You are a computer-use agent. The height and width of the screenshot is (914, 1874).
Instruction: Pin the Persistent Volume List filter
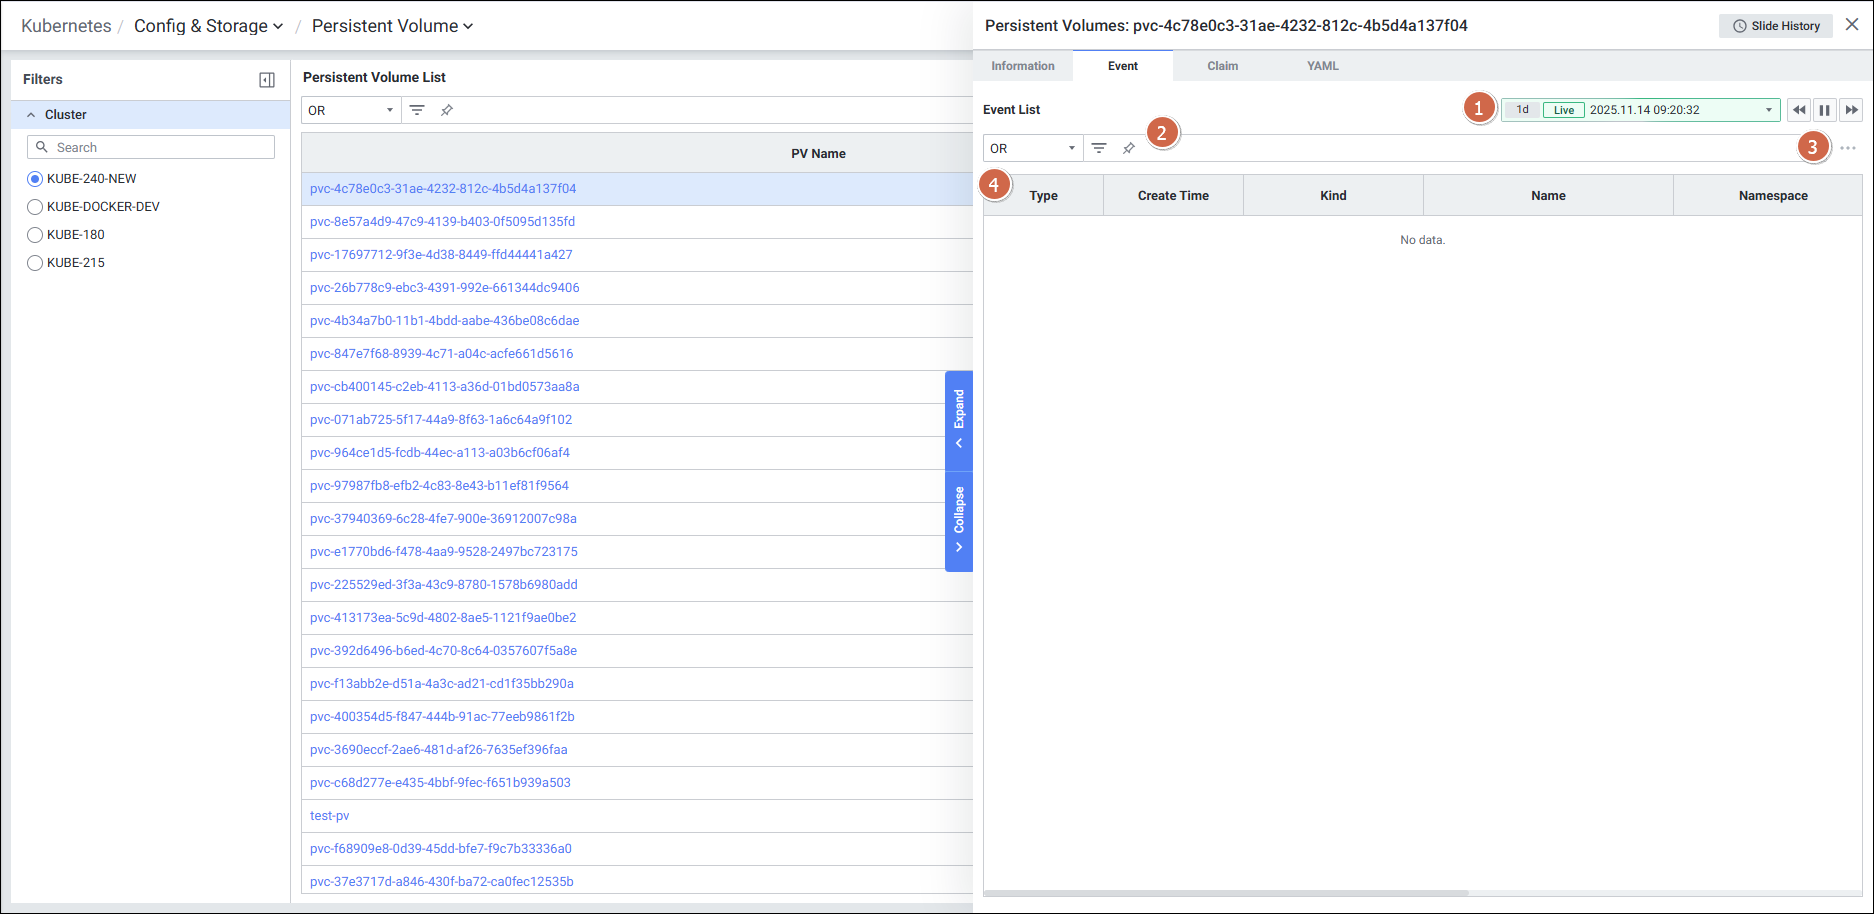447,110
